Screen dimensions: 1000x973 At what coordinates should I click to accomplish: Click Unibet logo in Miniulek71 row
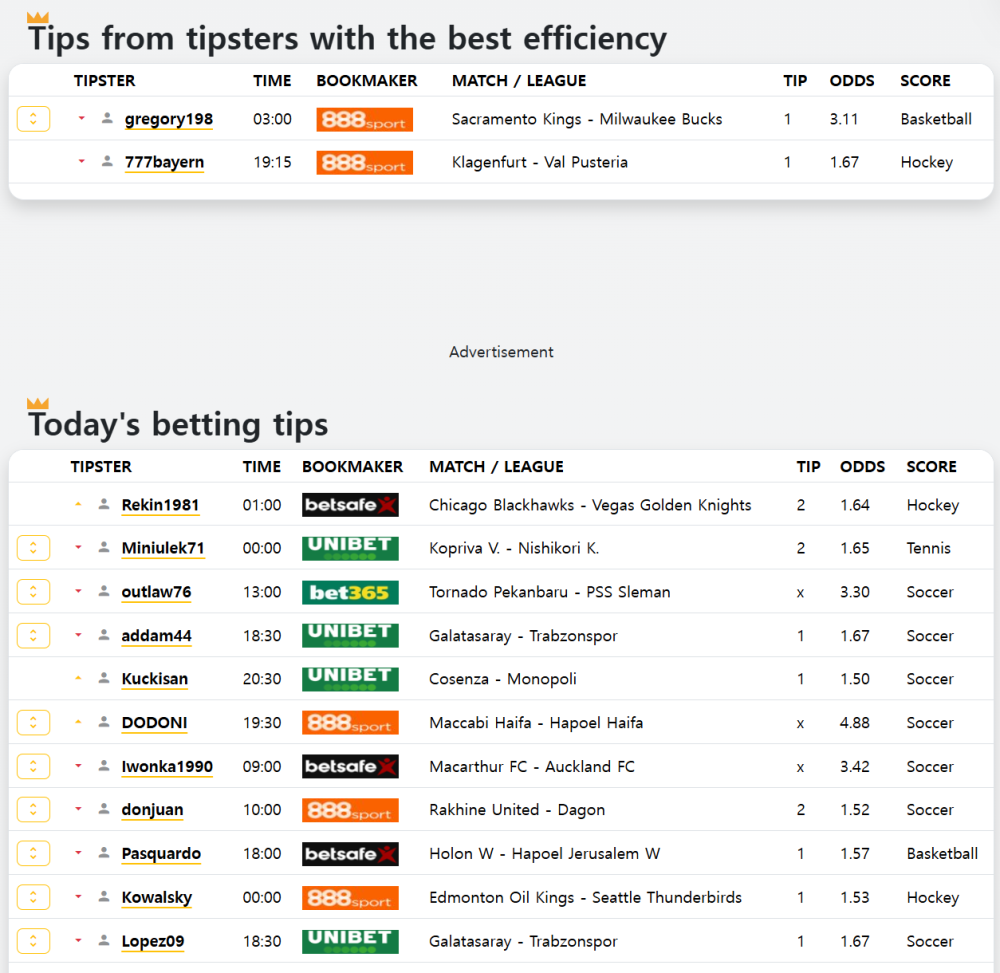point(350,548)
